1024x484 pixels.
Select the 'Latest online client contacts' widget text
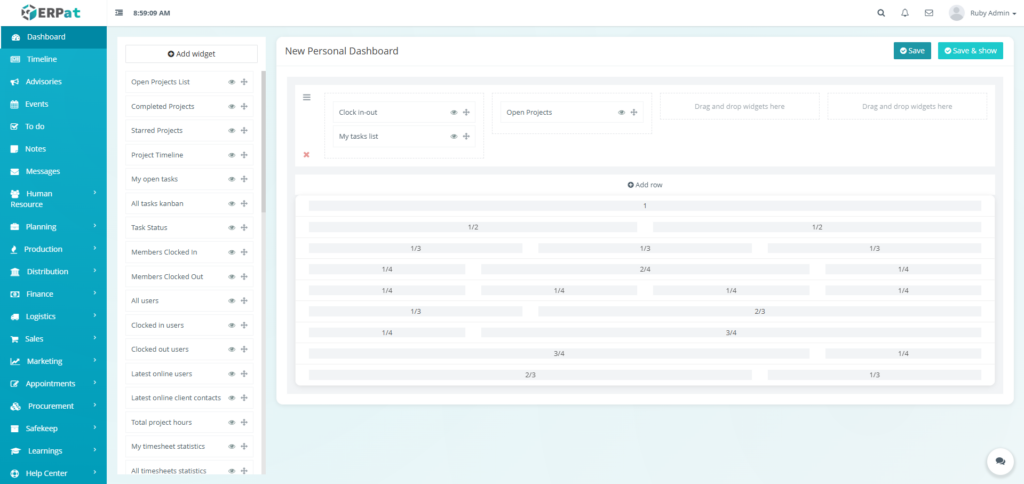[176, 398]
